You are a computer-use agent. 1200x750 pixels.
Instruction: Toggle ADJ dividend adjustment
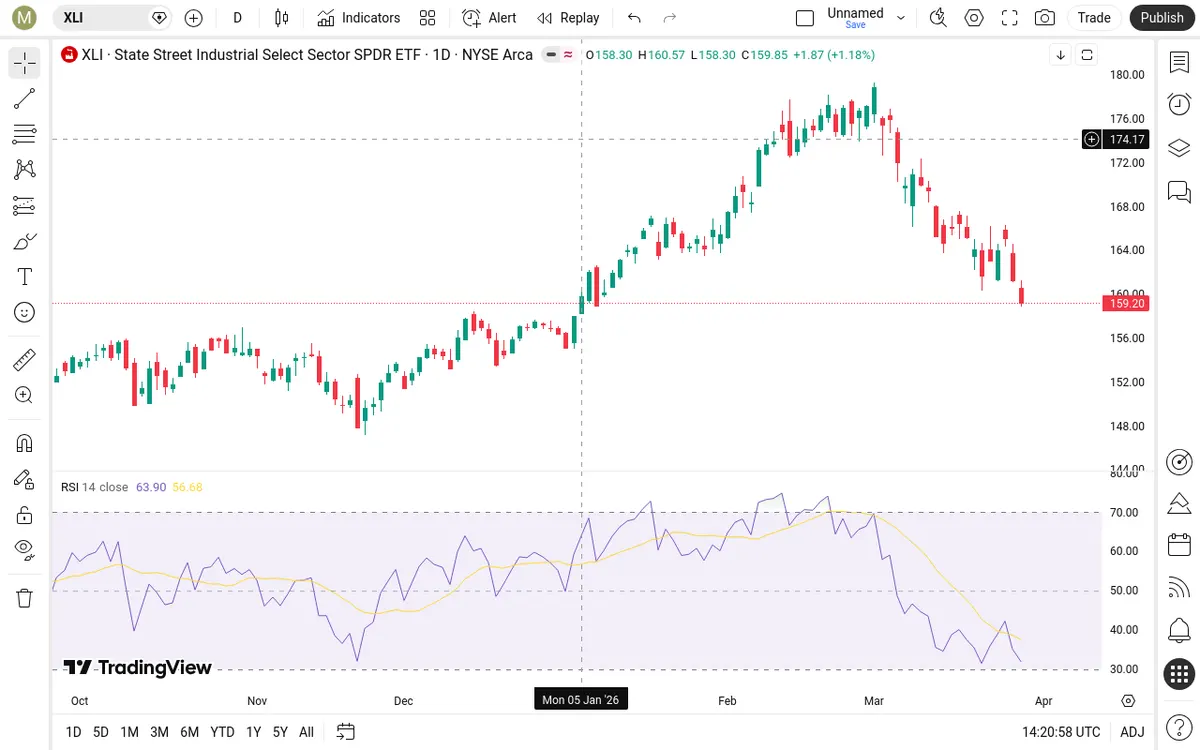coord(1132,732)
